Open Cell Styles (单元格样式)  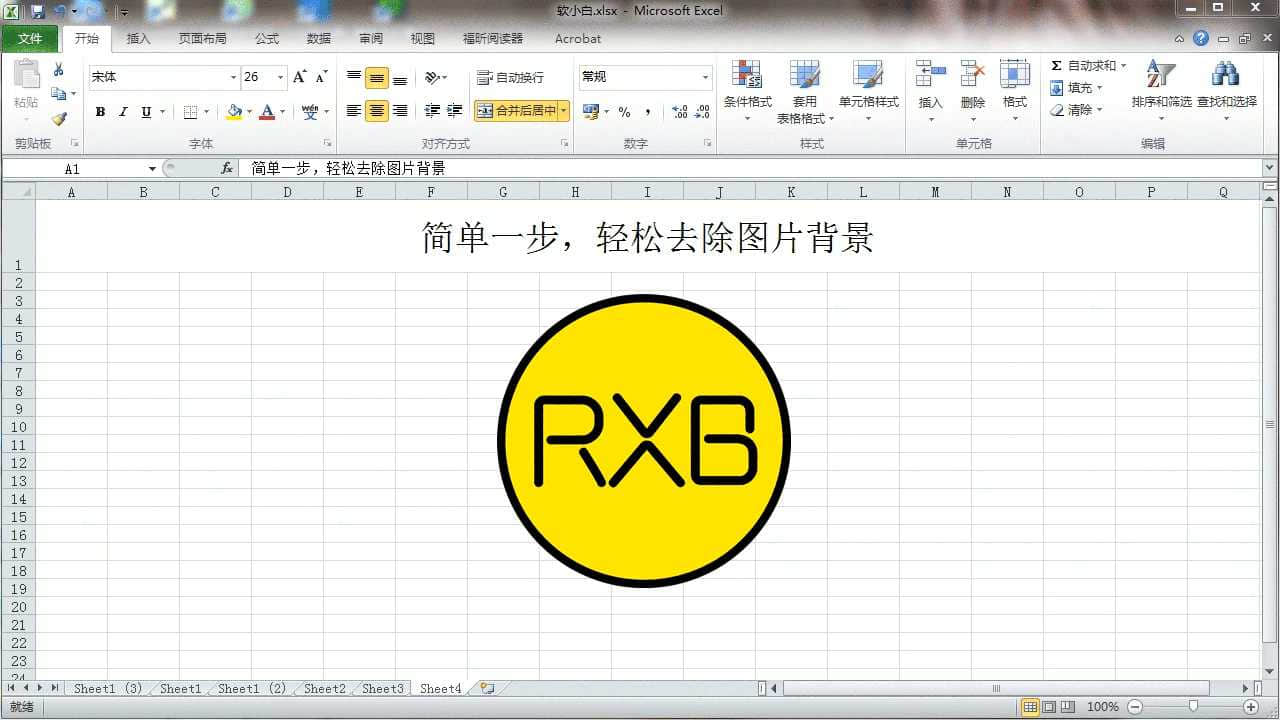(868, 91)
